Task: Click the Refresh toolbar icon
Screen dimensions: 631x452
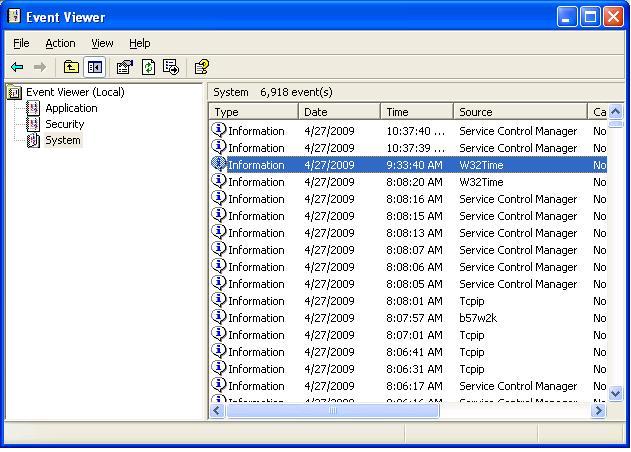Action: (x=148, y=67)
